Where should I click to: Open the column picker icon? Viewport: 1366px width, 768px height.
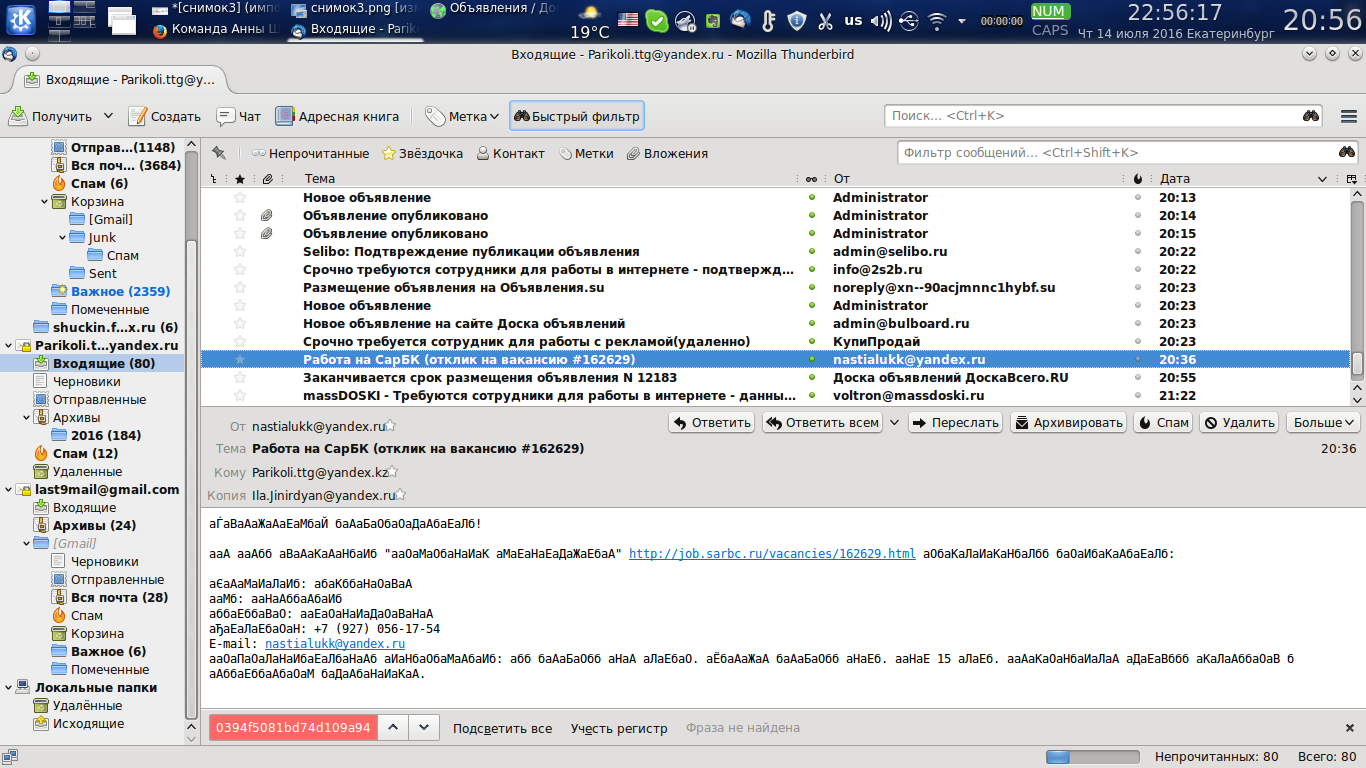click(x=1352, y=179)
